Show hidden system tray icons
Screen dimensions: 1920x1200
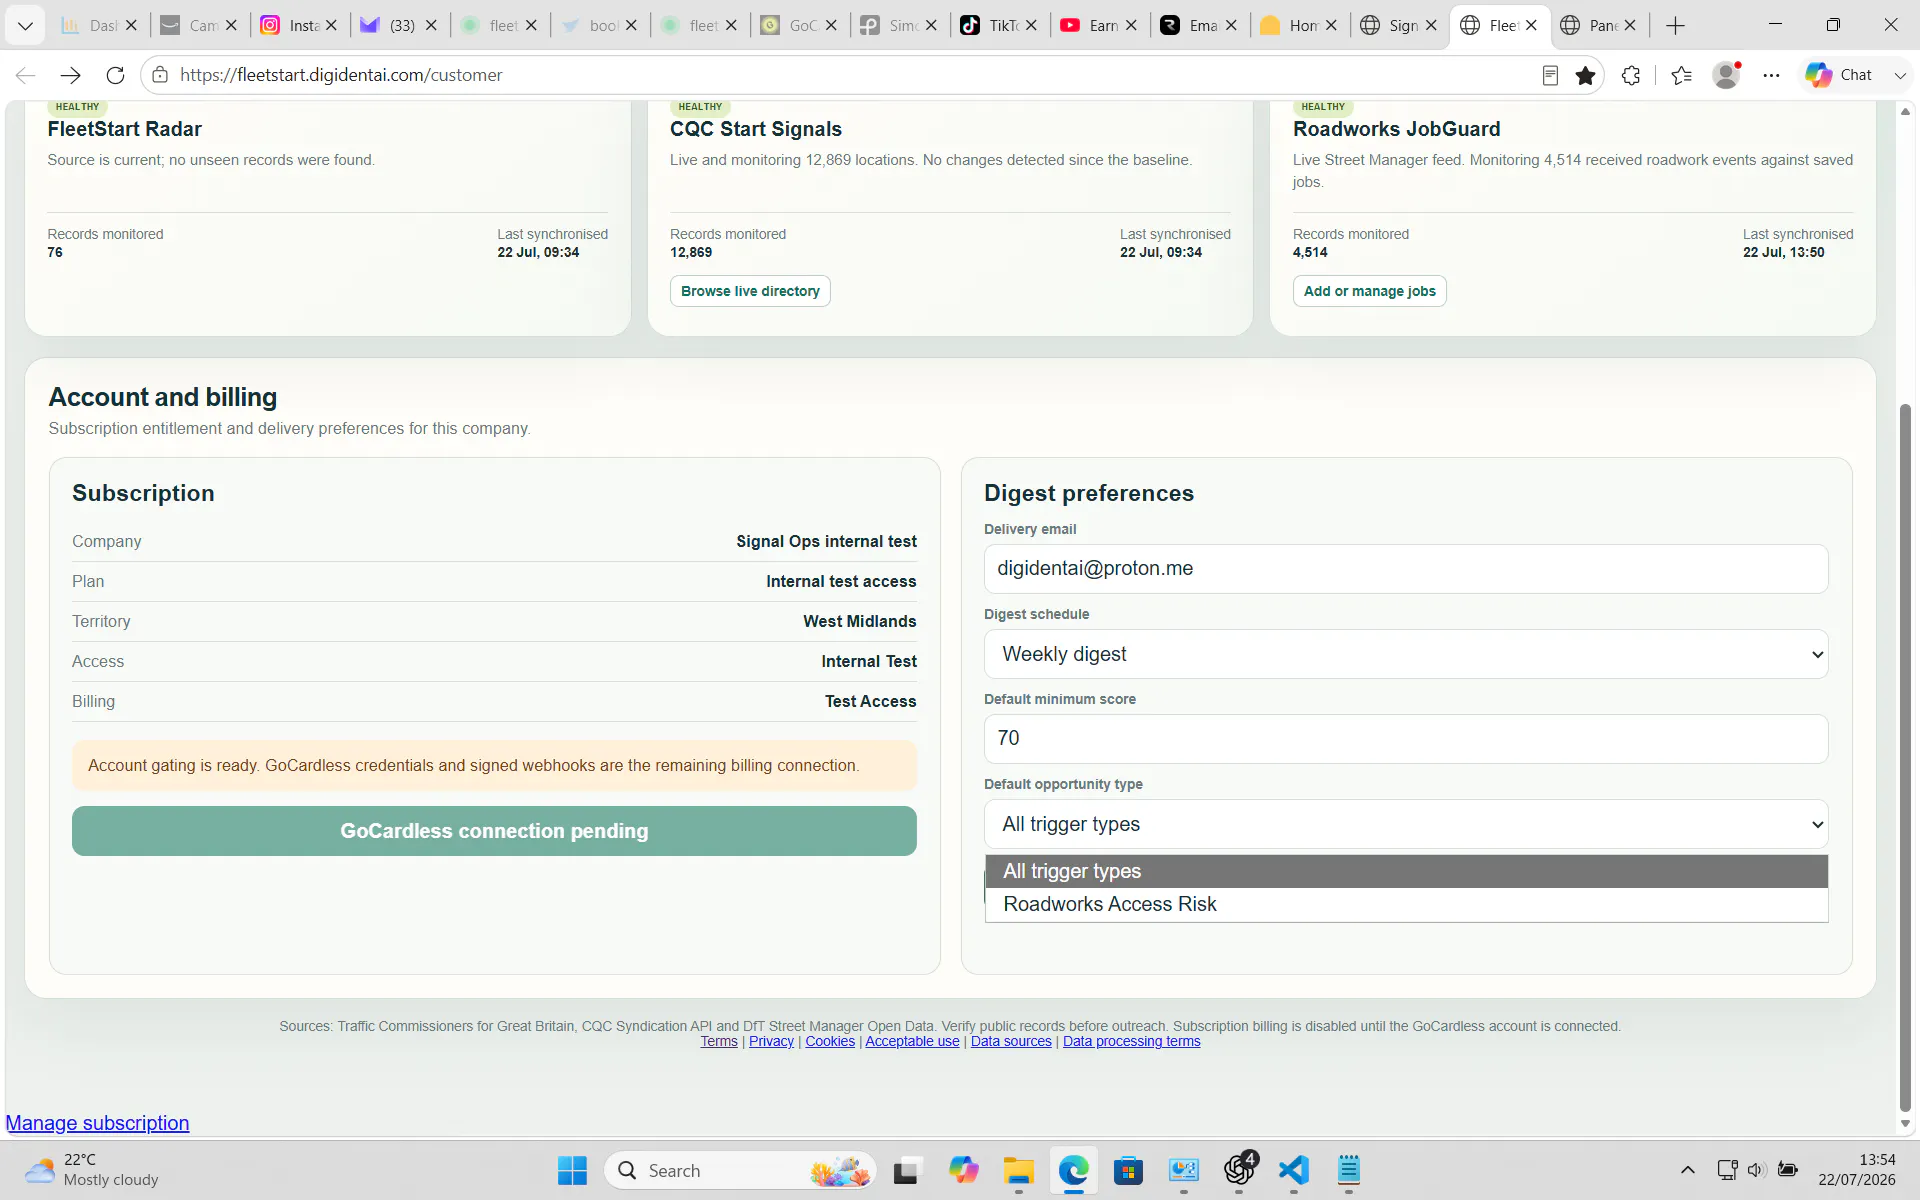pos(1687,1170)
